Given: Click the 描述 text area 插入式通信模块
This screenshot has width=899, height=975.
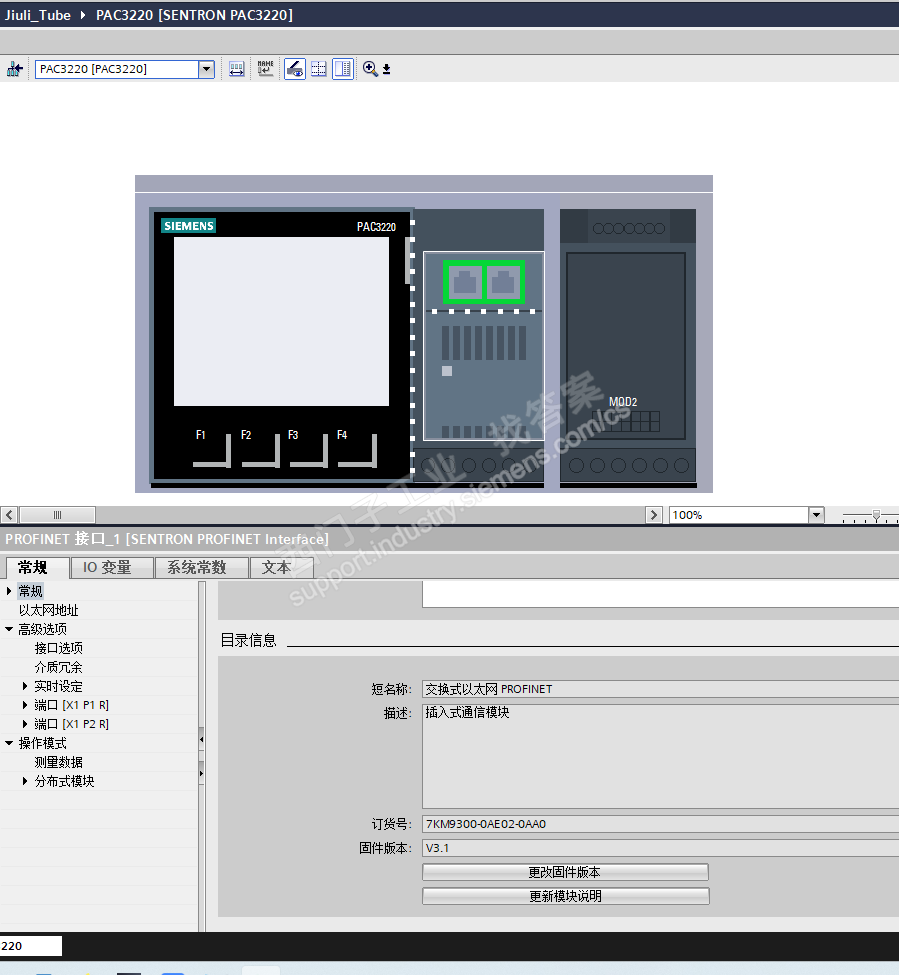Looking at the screenshot, I should click(x=660, y=756).
